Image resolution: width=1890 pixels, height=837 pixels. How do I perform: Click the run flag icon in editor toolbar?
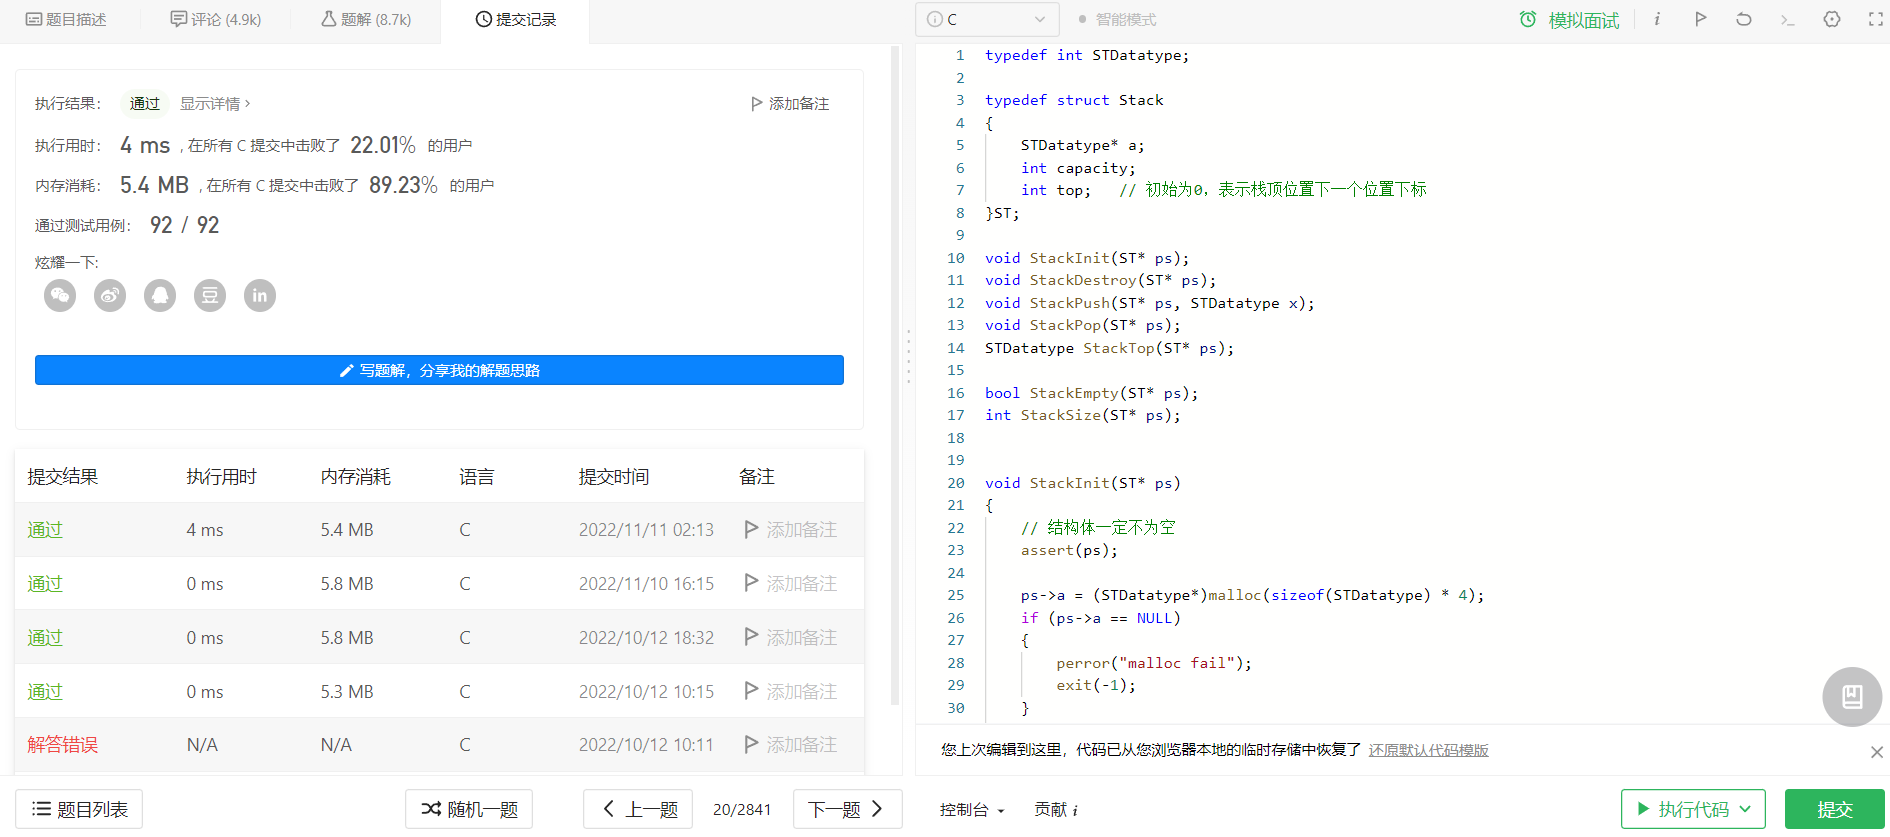point(1700,19)
